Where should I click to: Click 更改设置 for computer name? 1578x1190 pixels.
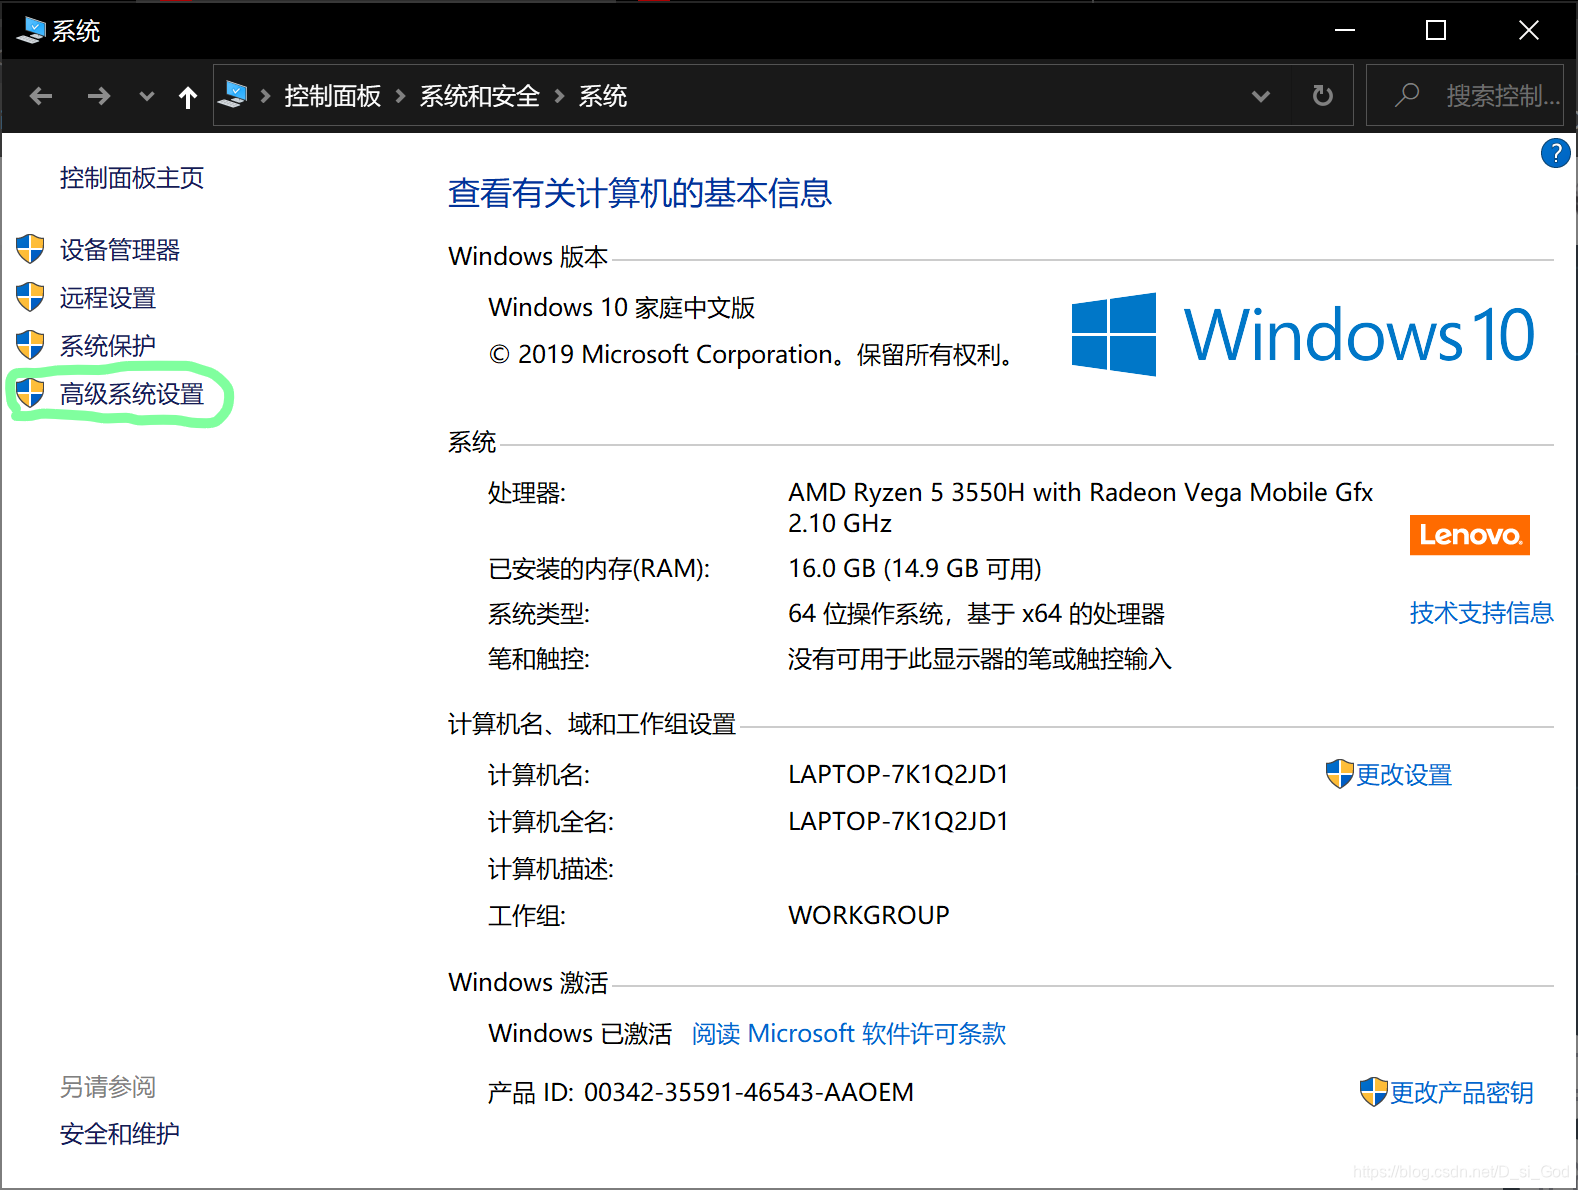[x=1404, y=775]
